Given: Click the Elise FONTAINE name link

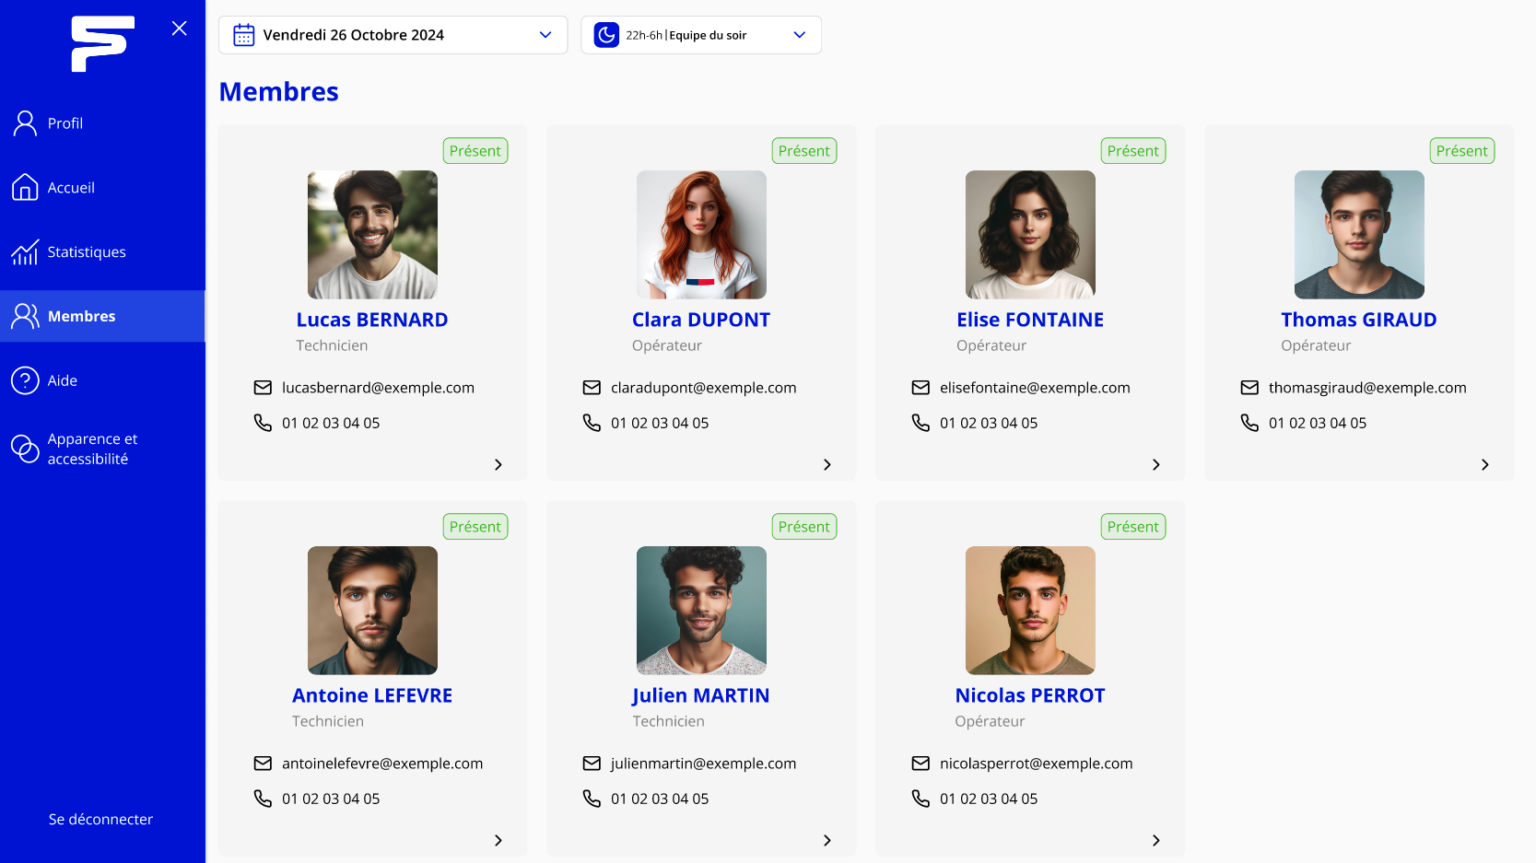Looking at the screenshot, I should [x=1030, y=320].
